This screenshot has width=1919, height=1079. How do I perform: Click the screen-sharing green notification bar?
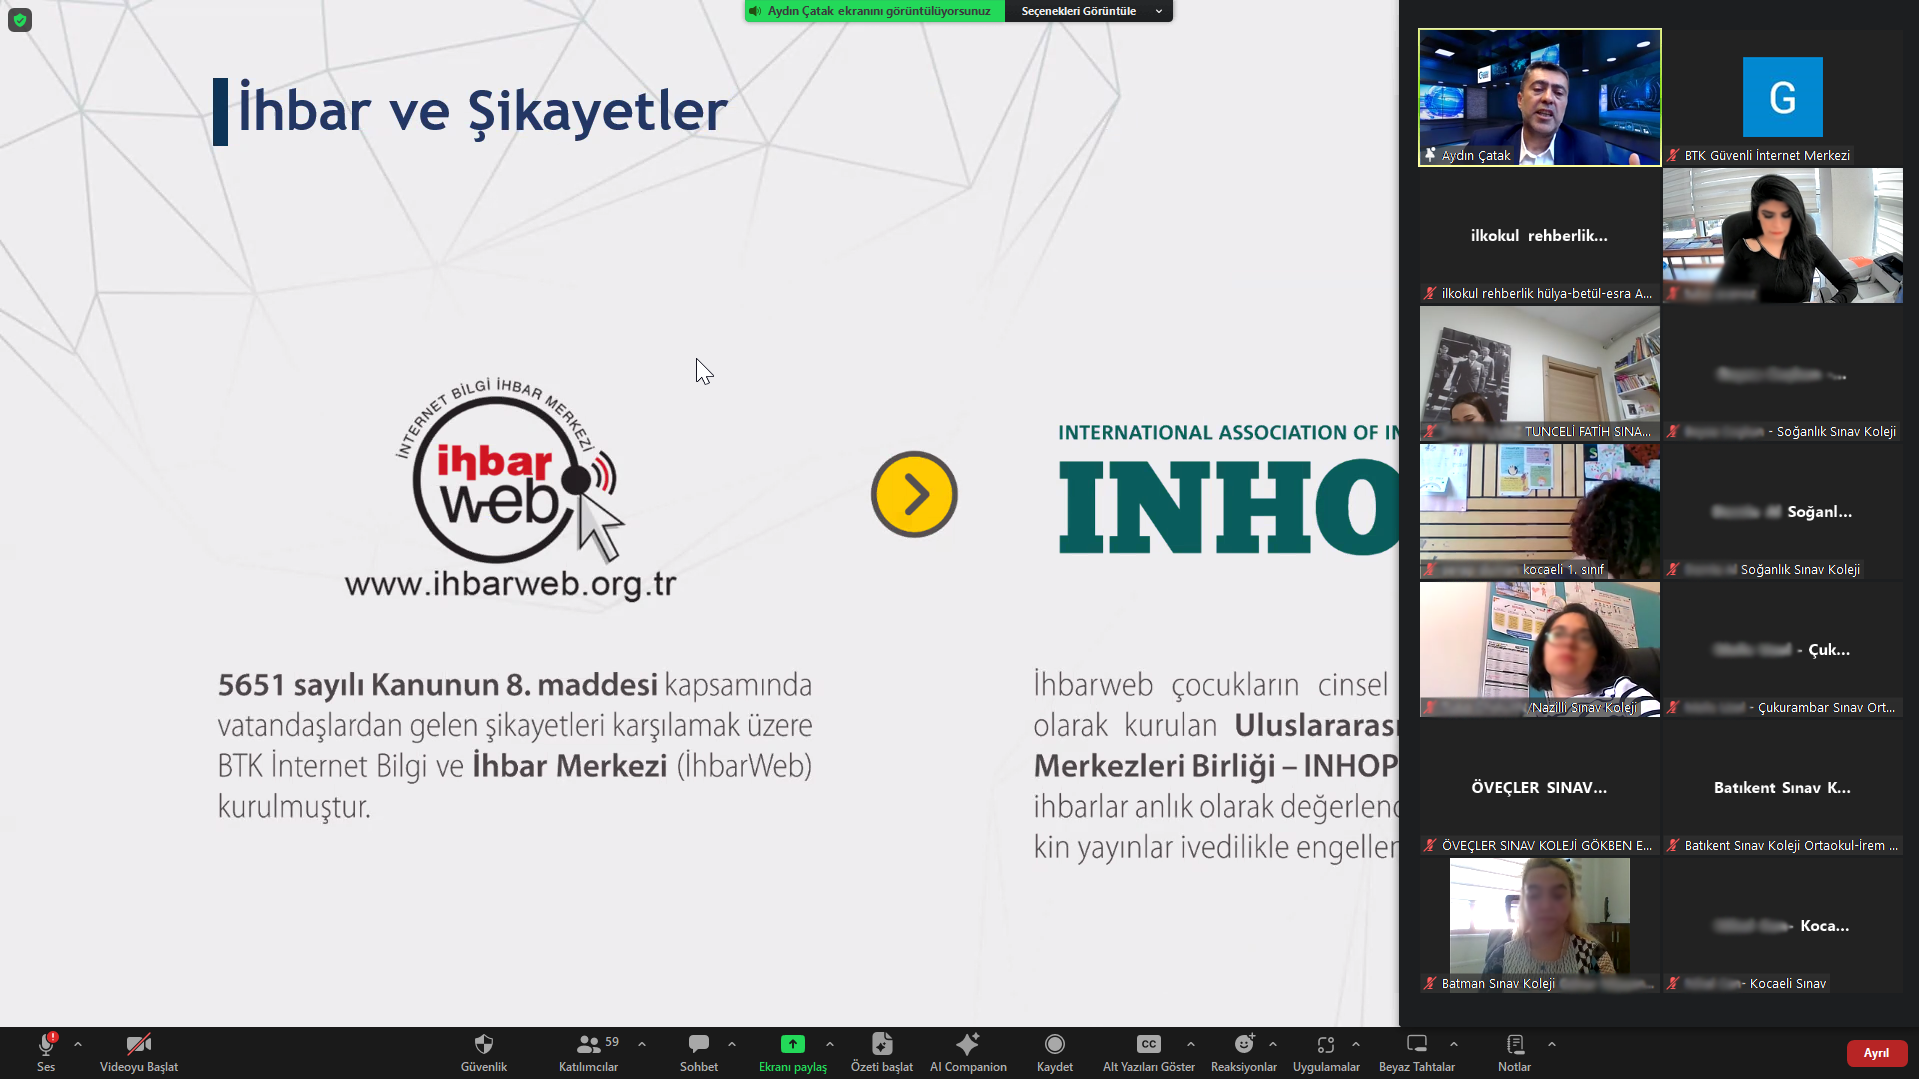click(875, 11)
